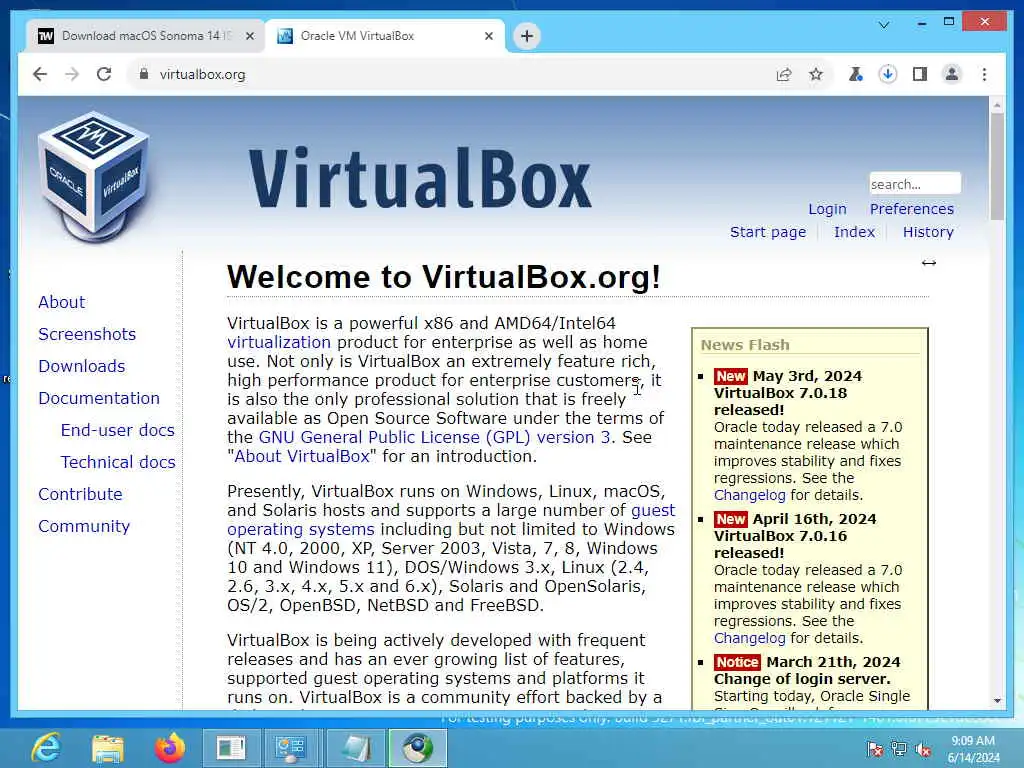The width and height of the screenshot is (1024, 768).
Task: Open Changelog link for VirtualBox 7.0.18
Action: (749, 495)
